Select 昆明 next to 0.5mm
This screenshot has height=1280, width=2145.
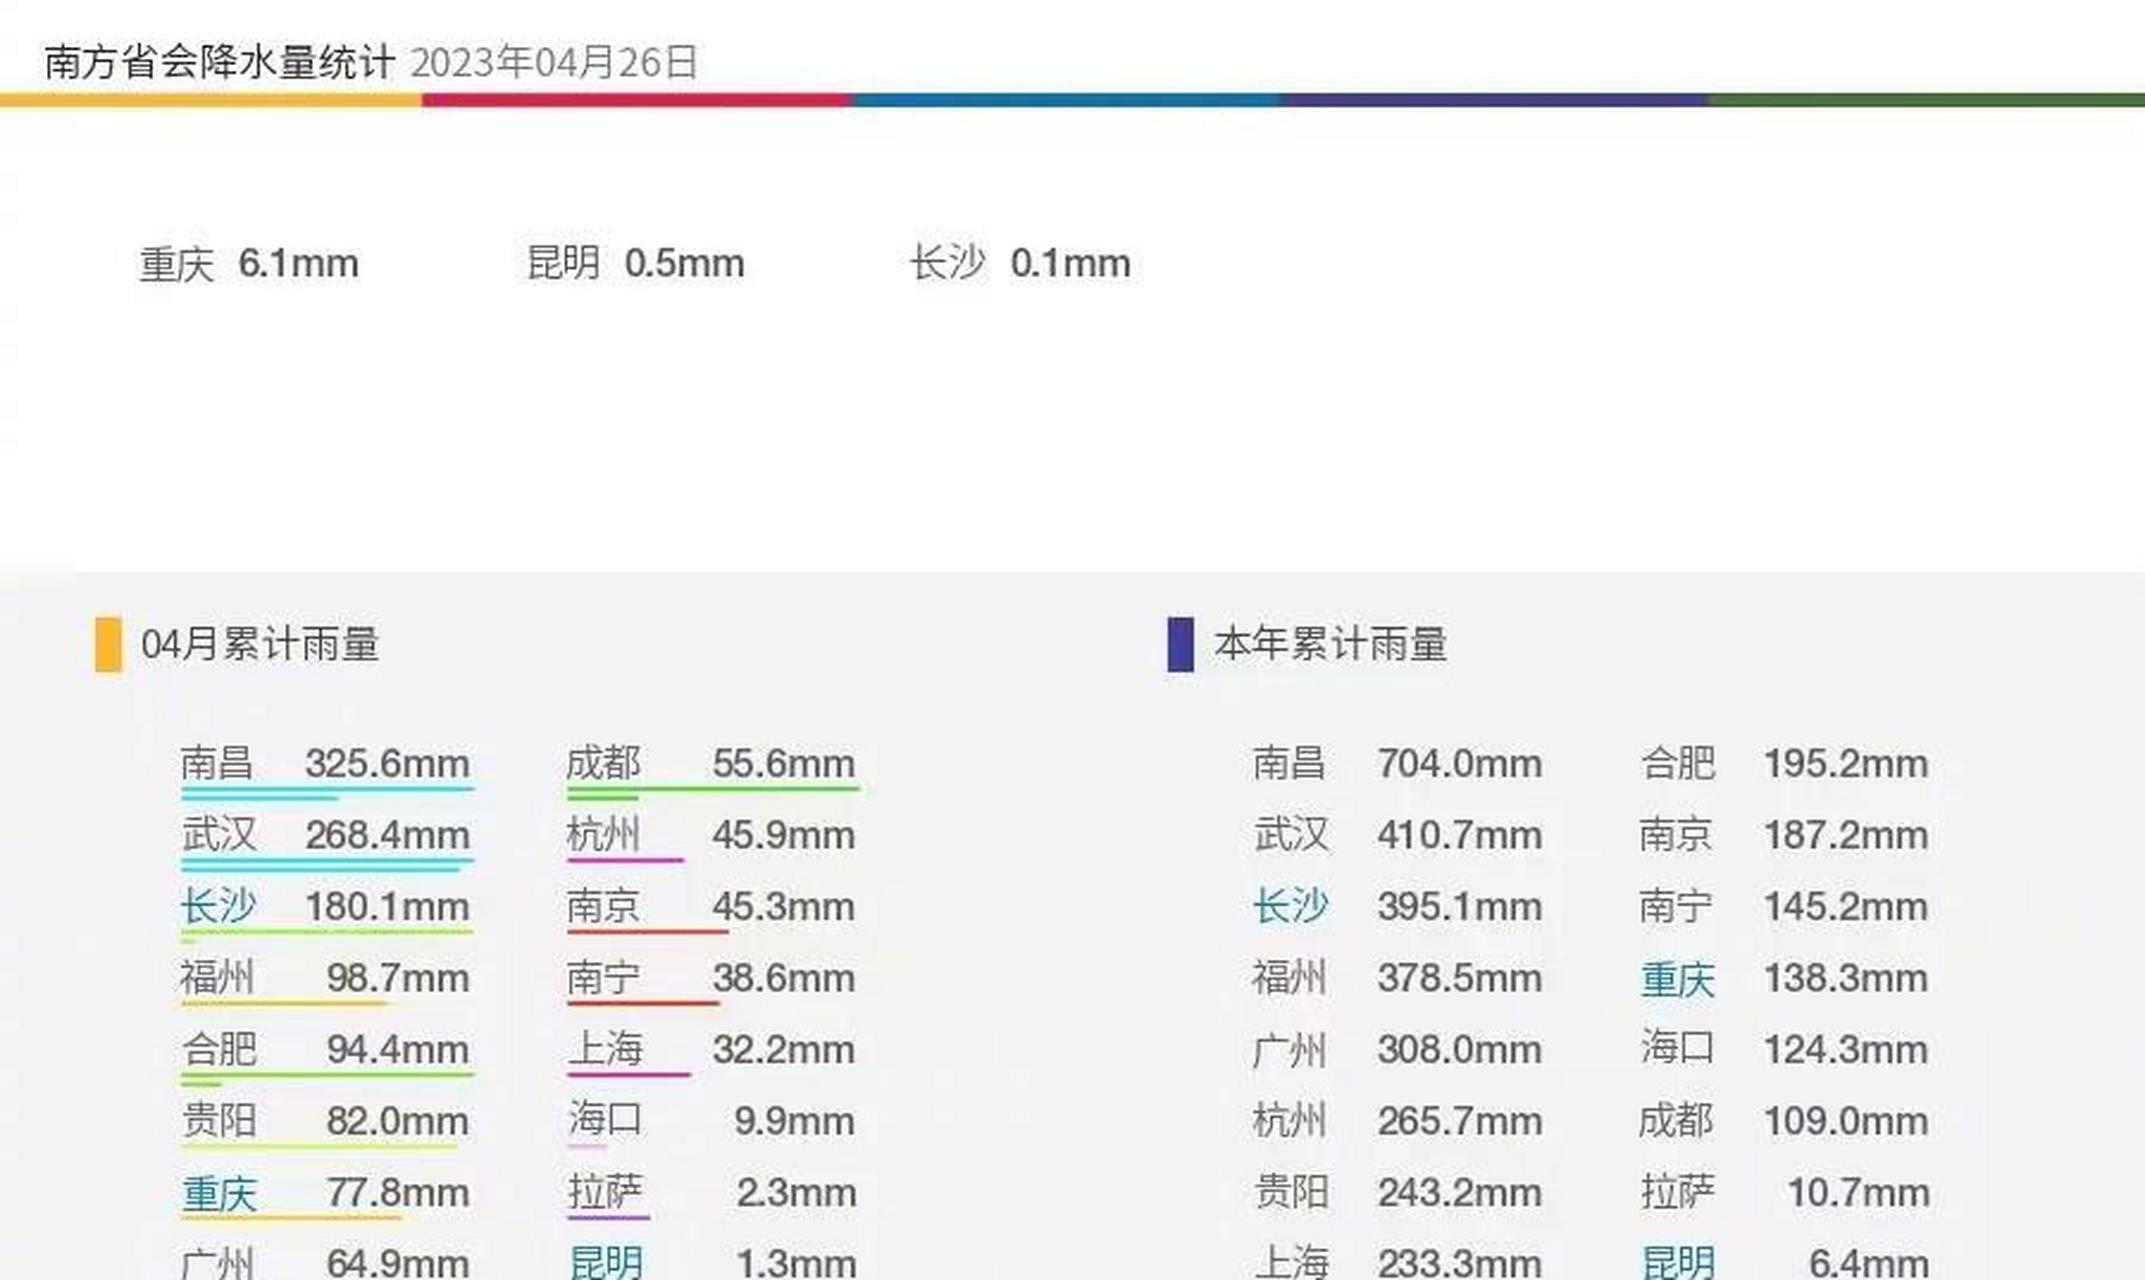click(563, 264)
